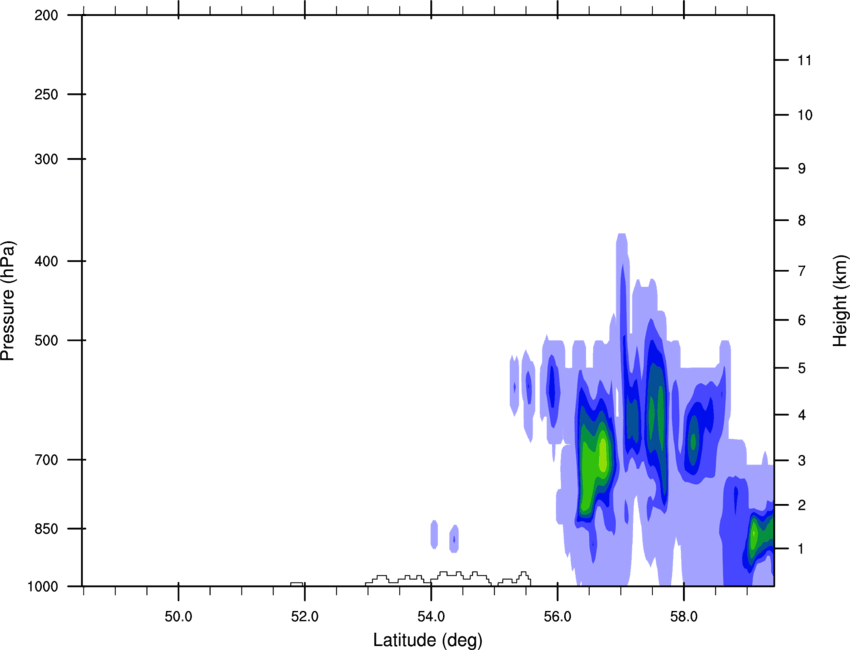Click the Height (km) axis title
Screen dimensions: 850x650
840,301
